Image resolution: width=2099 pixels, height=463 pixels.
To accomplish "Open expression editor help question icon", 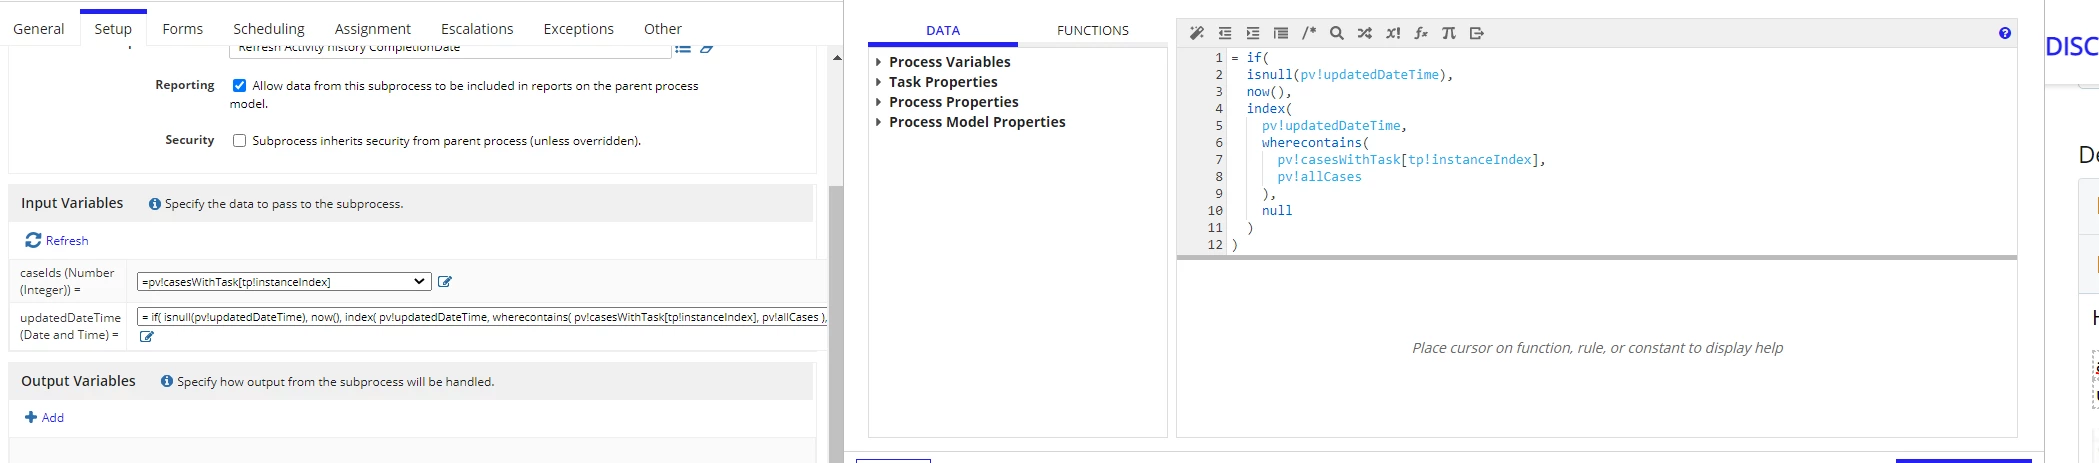I will pyautogui.click(x=2004, y=33).
